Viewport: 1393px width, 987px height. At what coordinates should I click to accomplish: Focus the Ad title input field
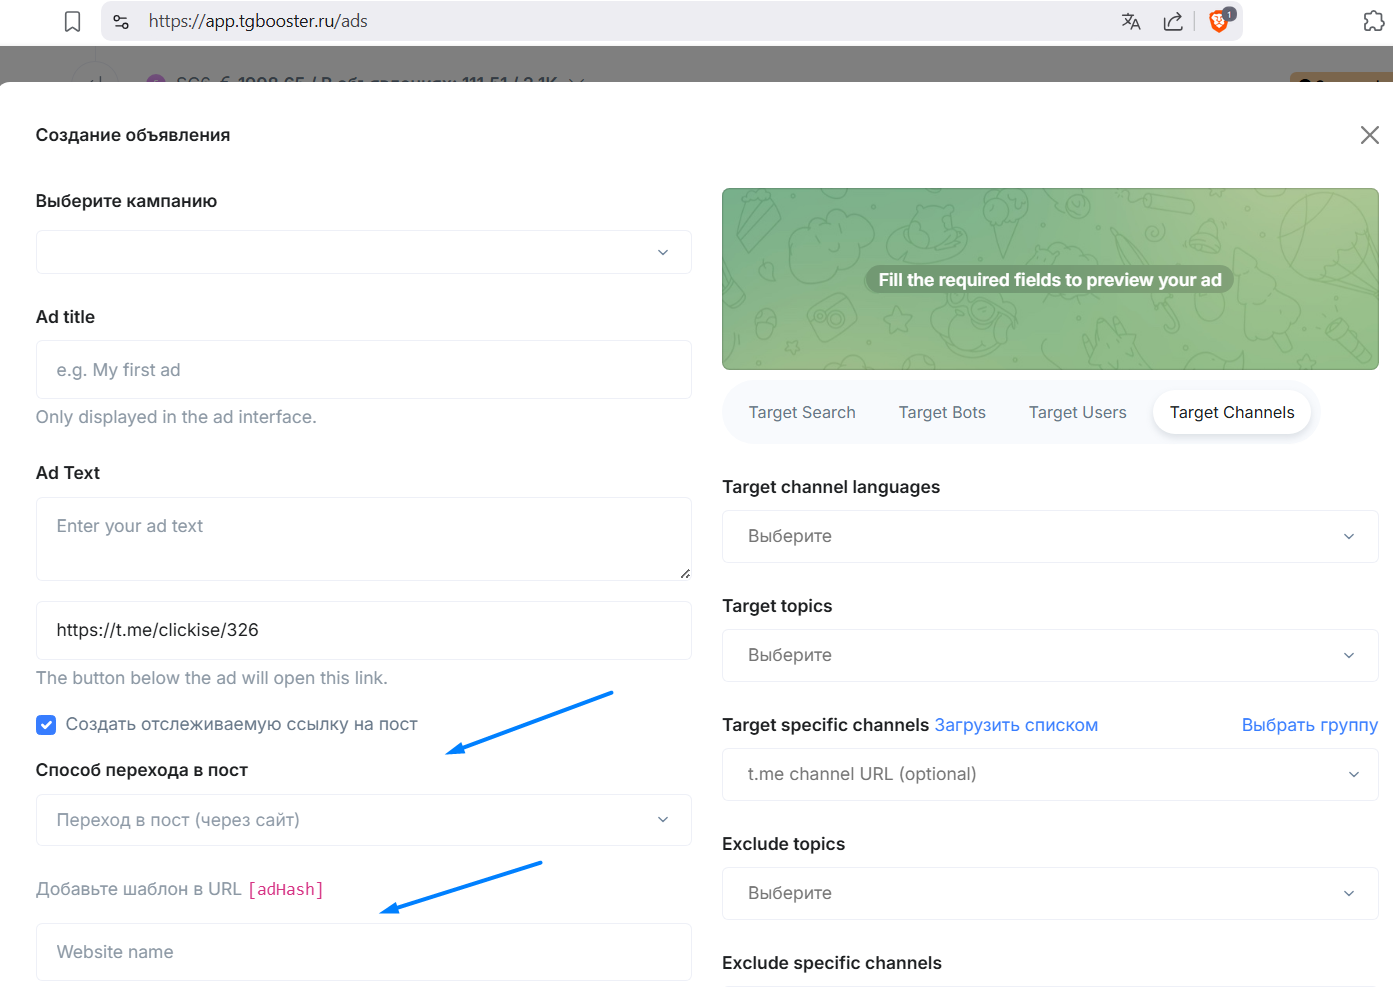363,370
